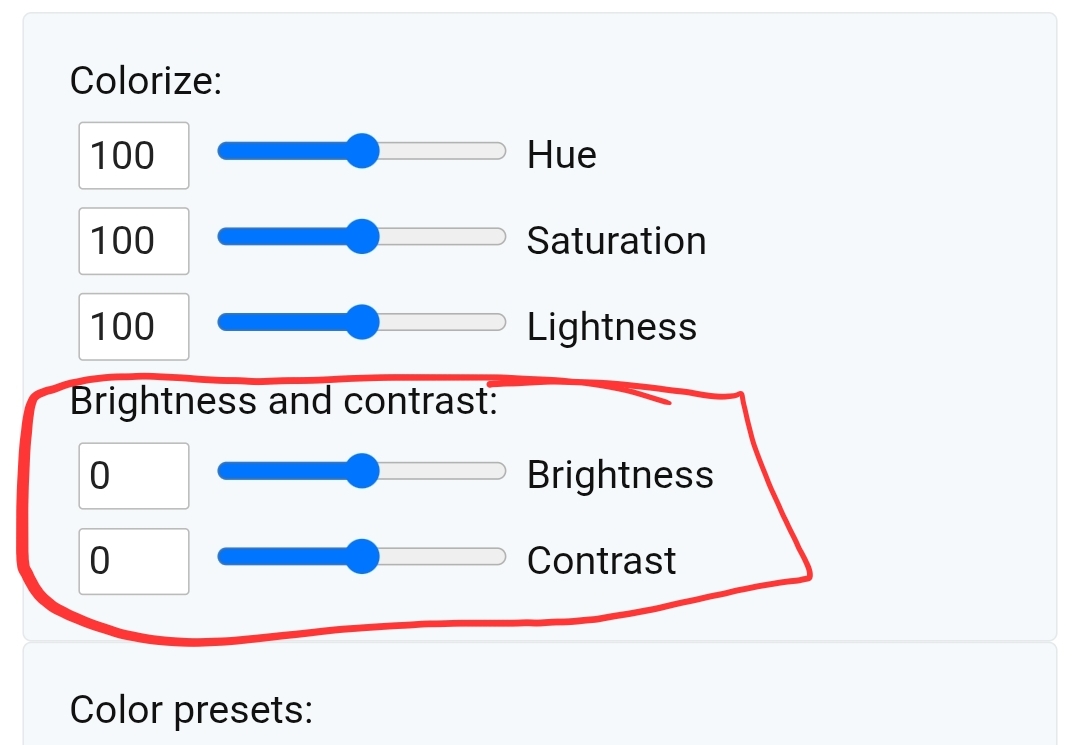
Task: Click the "Color presets:" section heading
Action: tap(191, 710)
